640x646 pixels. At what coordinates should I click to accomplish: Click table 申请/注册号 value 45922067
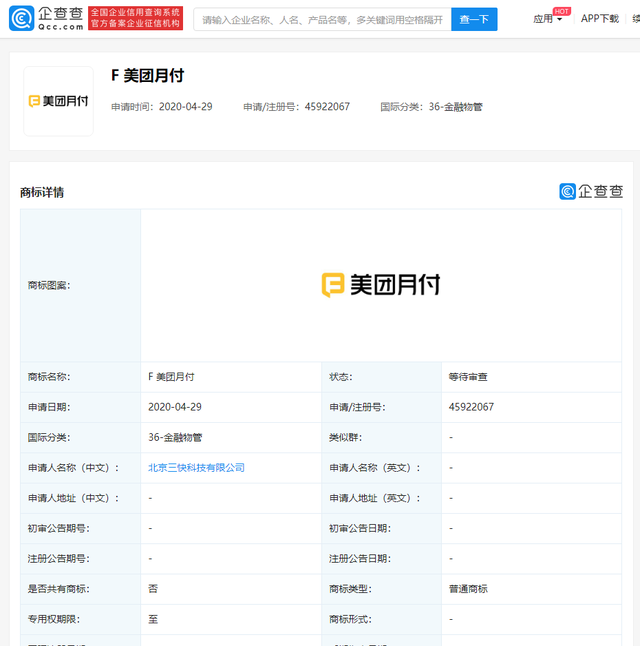(471, 407)
